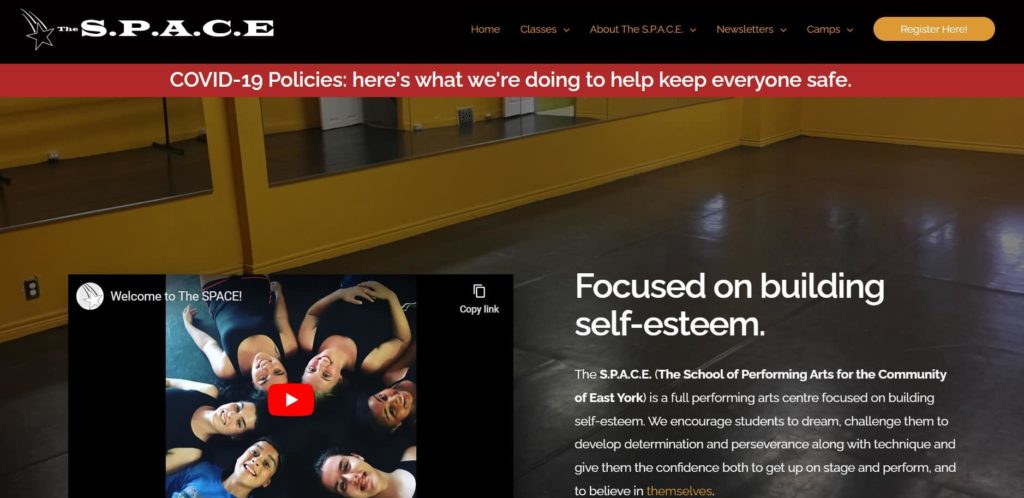Open the Camps menu item
Screen dimensions: 1024x498
[x=823, y=29]
